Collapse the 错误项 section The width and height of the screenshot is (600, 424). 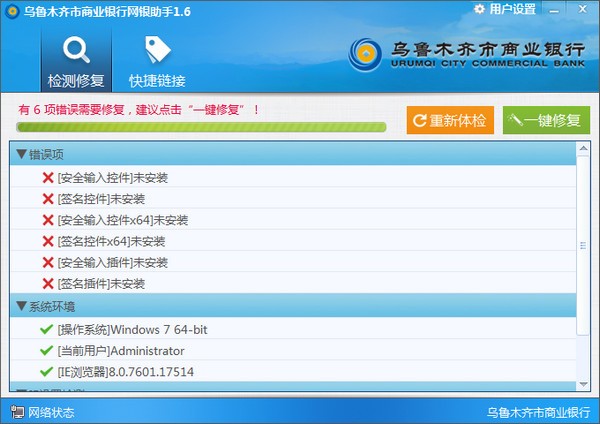pyautogui.click(x=21, y=154)
